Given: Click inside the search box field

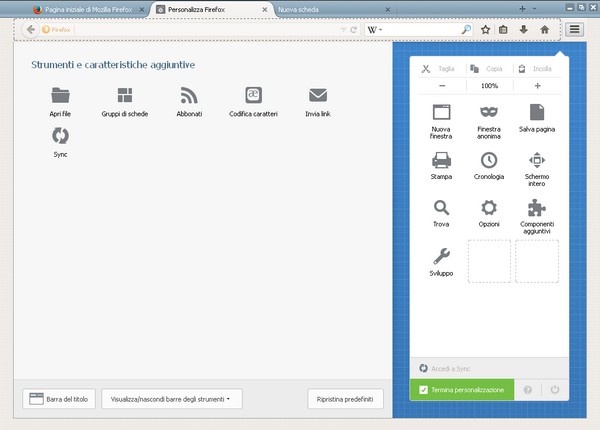Looking at the screenshot, I should [421, 29].
